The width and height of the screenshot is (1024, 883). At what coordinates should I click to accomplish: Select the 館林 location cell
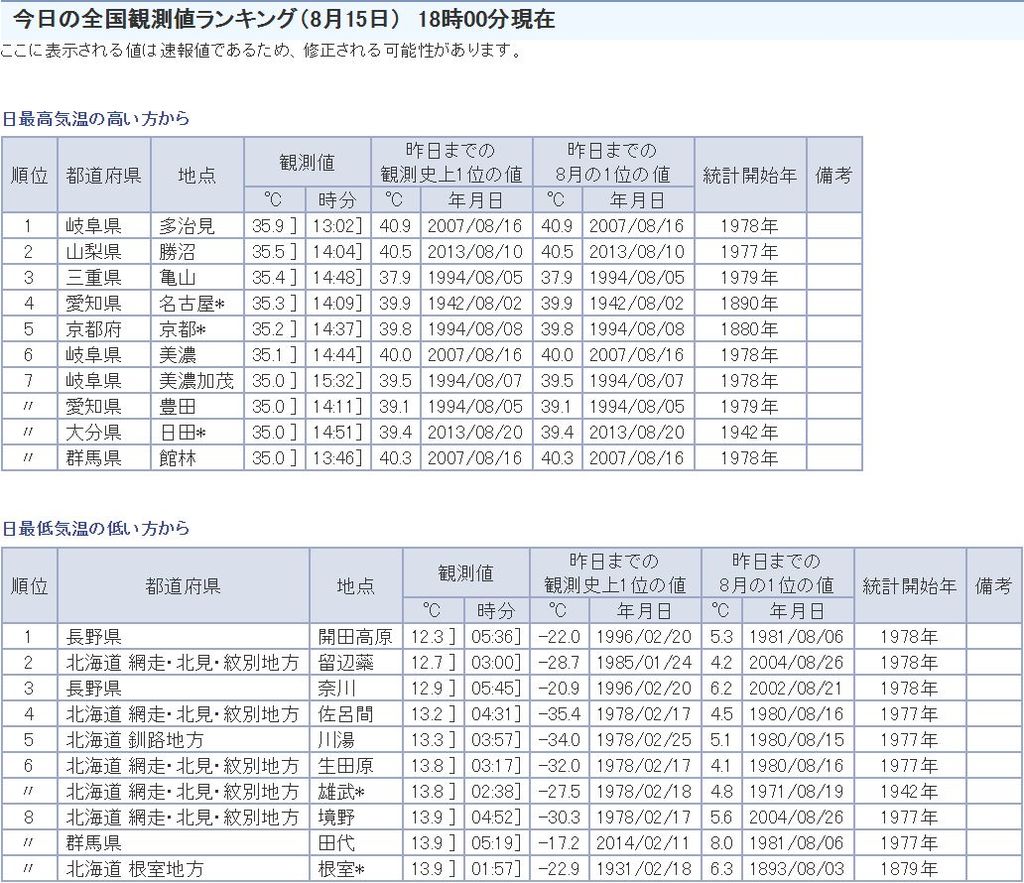[x=178, y=458]
